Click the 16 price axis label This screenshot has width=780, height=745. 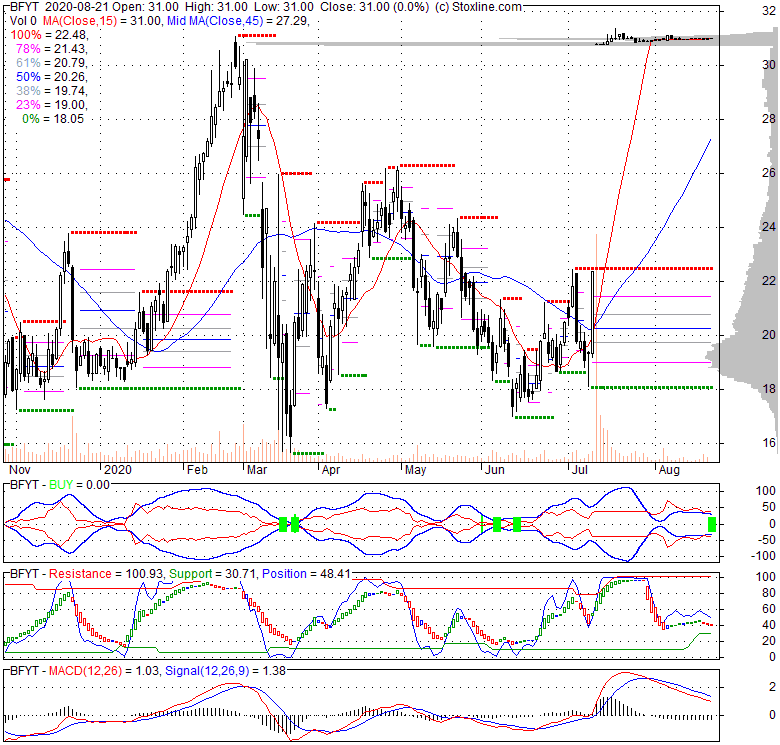click(769, 443)
